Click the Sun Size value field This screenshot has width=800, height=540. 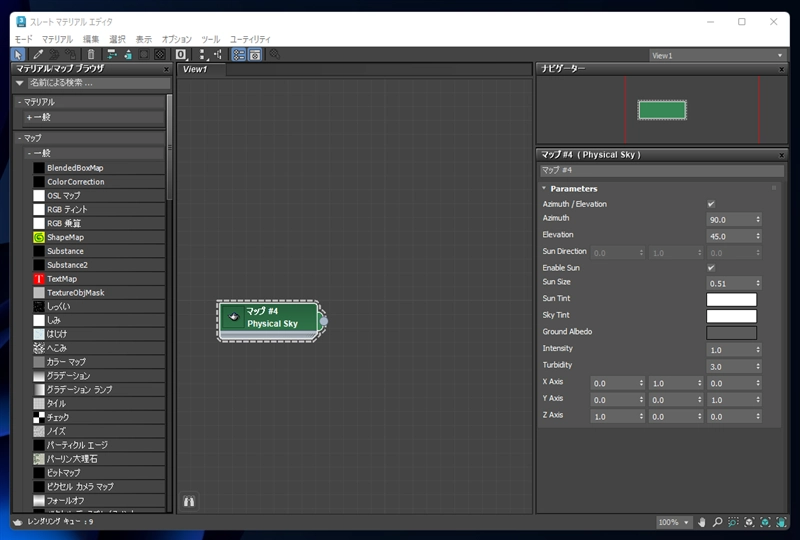[731, 283]
